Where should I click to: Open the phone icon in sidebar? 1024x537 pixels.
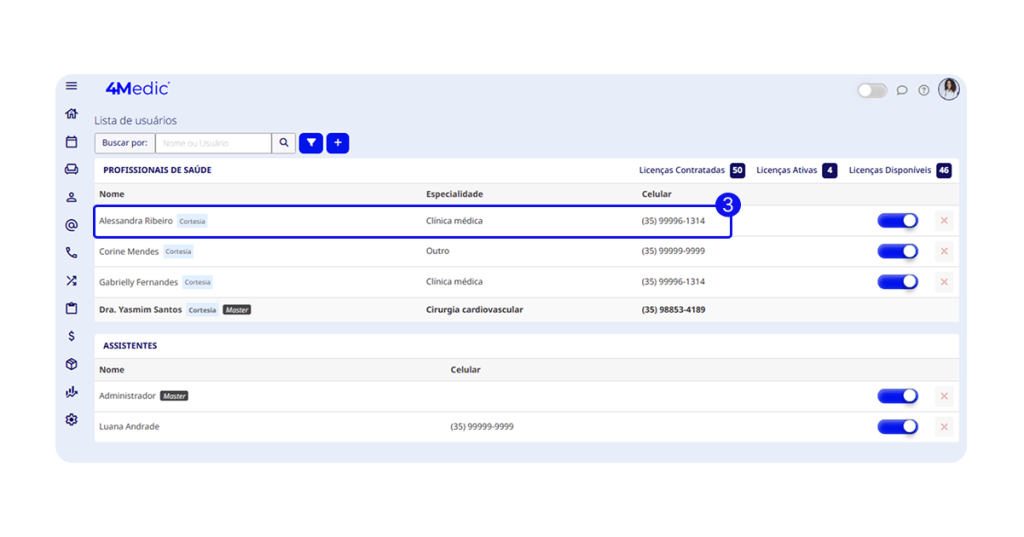click(x=71, y=253)
